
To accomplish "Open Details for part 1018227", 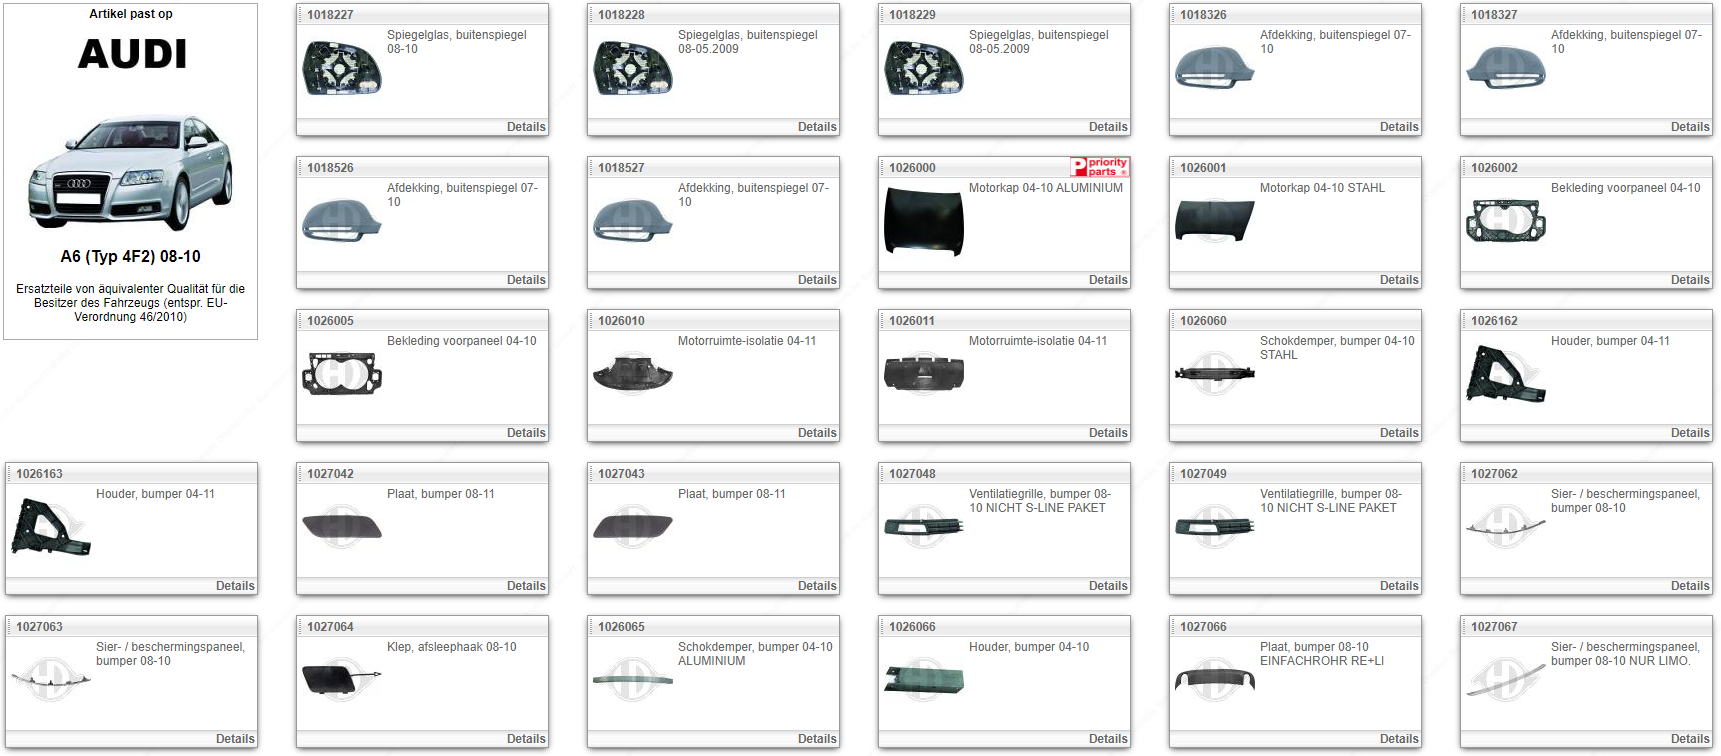I will 526,127.
